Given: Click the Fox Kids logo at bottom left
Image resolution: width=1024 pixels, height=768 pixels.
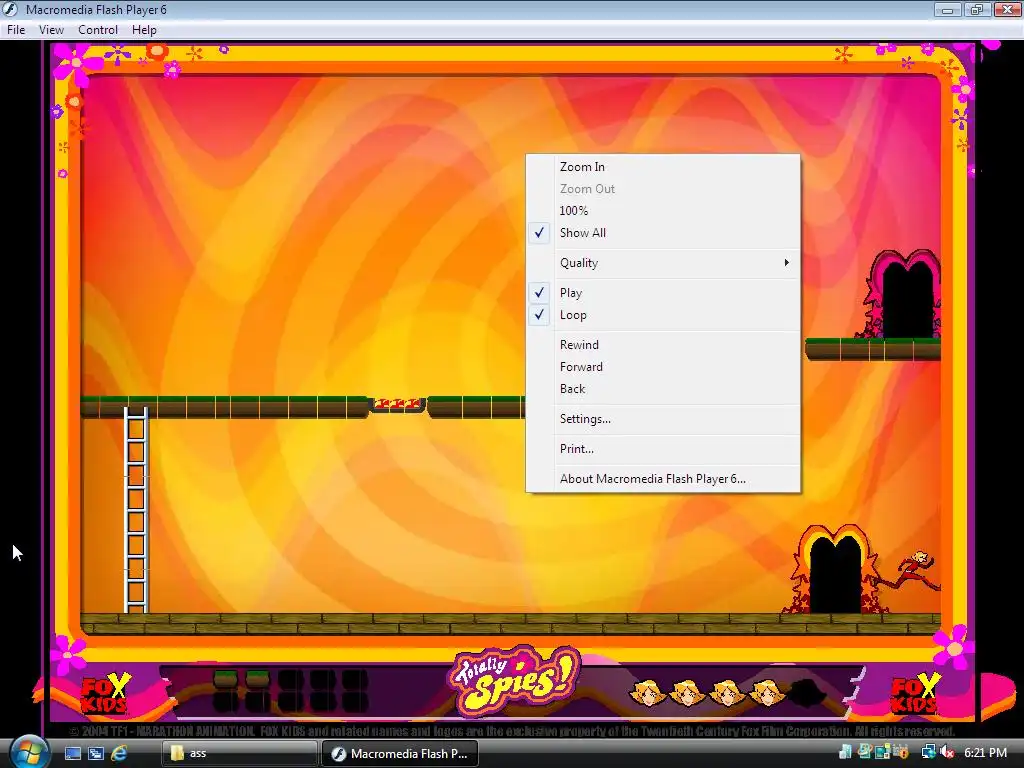Looking at the screenshot, I should pyautogui.click(x=104, y=693).
